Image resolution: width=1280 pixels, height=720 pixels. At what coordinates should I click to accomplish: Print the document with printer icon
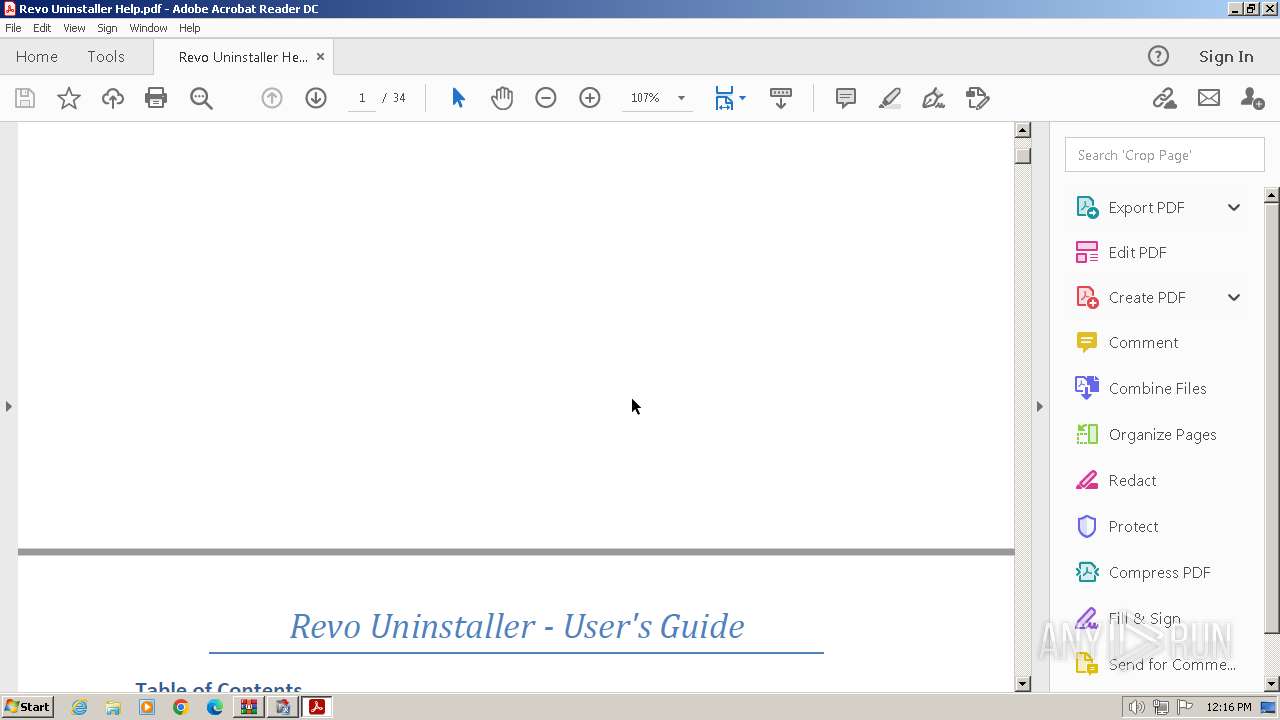(x=156, y=98)
